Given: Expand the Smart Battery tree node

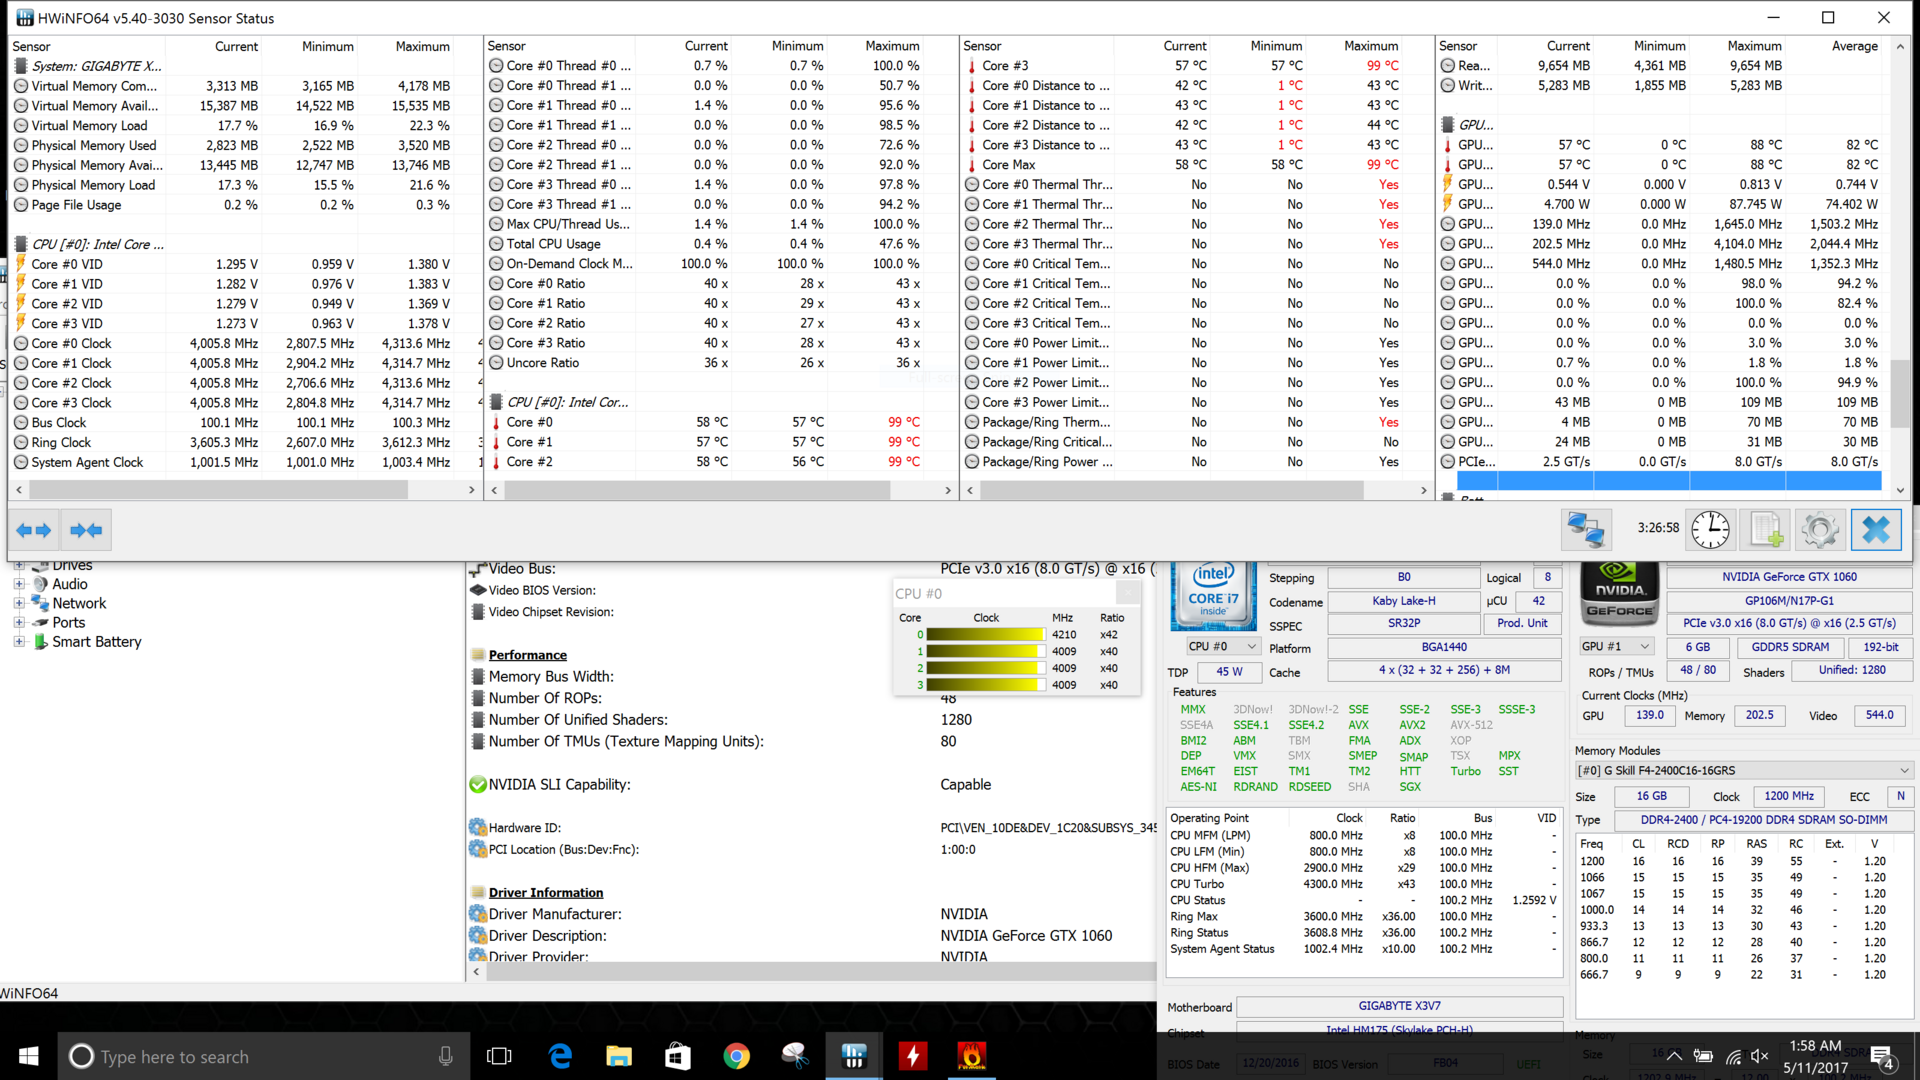Looking at the screenshot, I should [18, 642].
